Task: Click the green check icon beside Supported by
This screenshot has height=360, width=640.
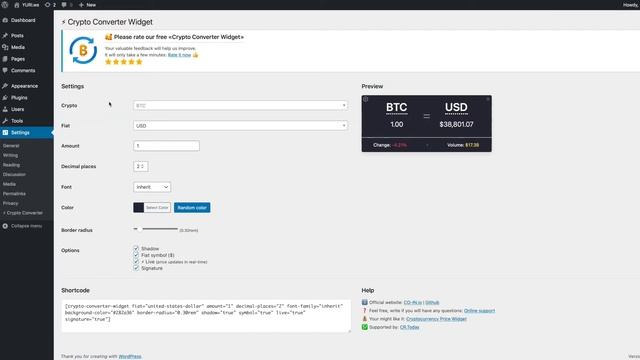Action: point(364,327)
